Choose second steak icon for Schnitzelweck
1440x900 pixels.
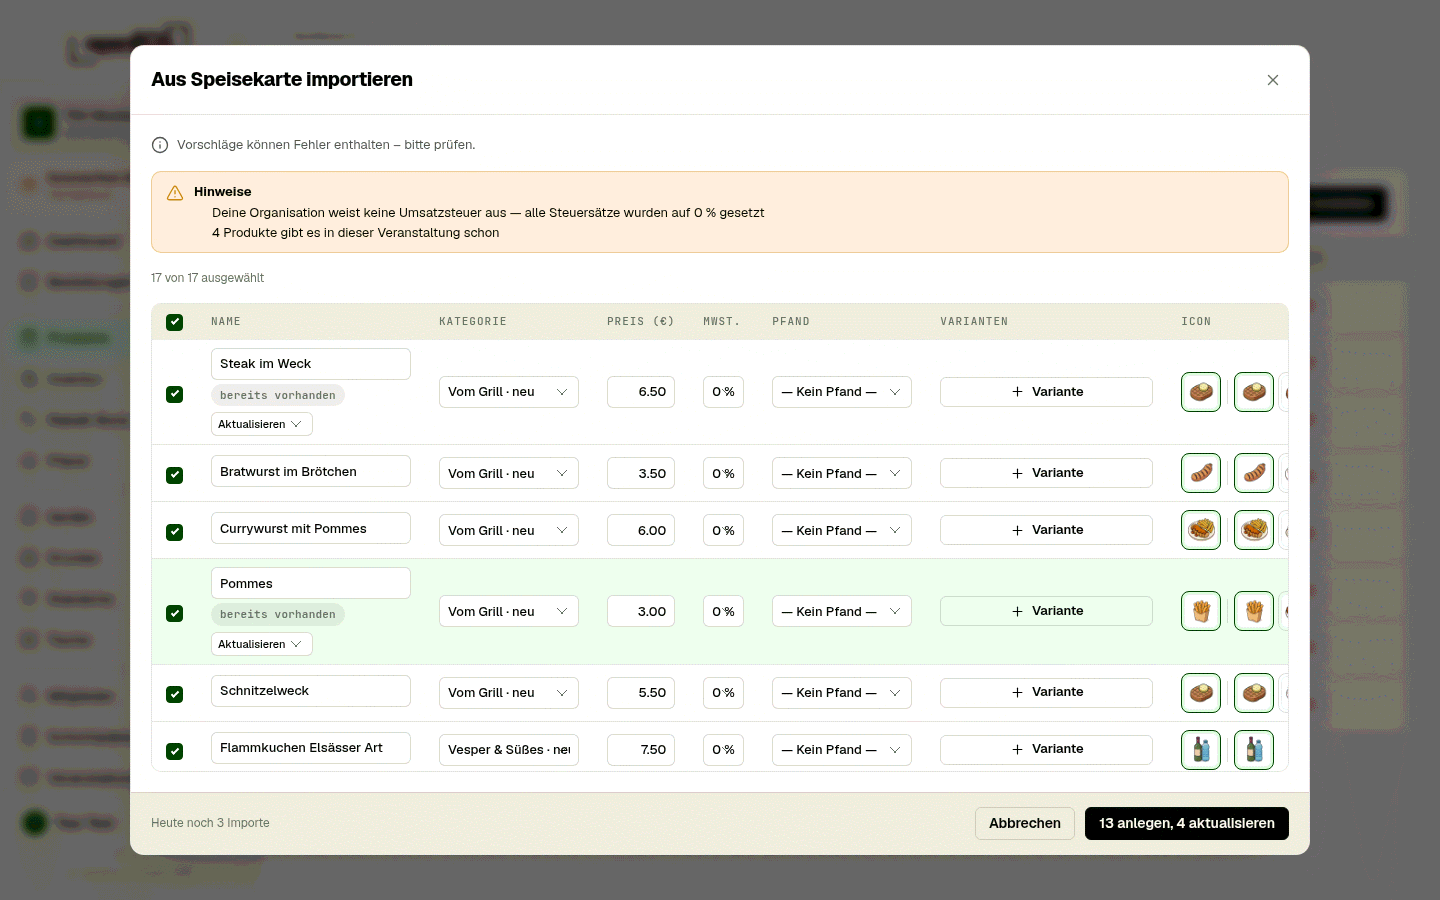[x=1254, y=693]
